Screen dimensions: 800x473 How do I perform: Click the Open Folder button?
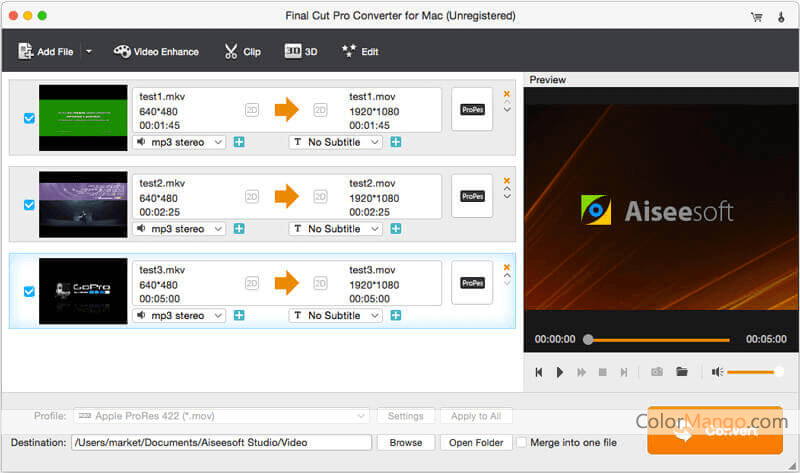(475, 442)
